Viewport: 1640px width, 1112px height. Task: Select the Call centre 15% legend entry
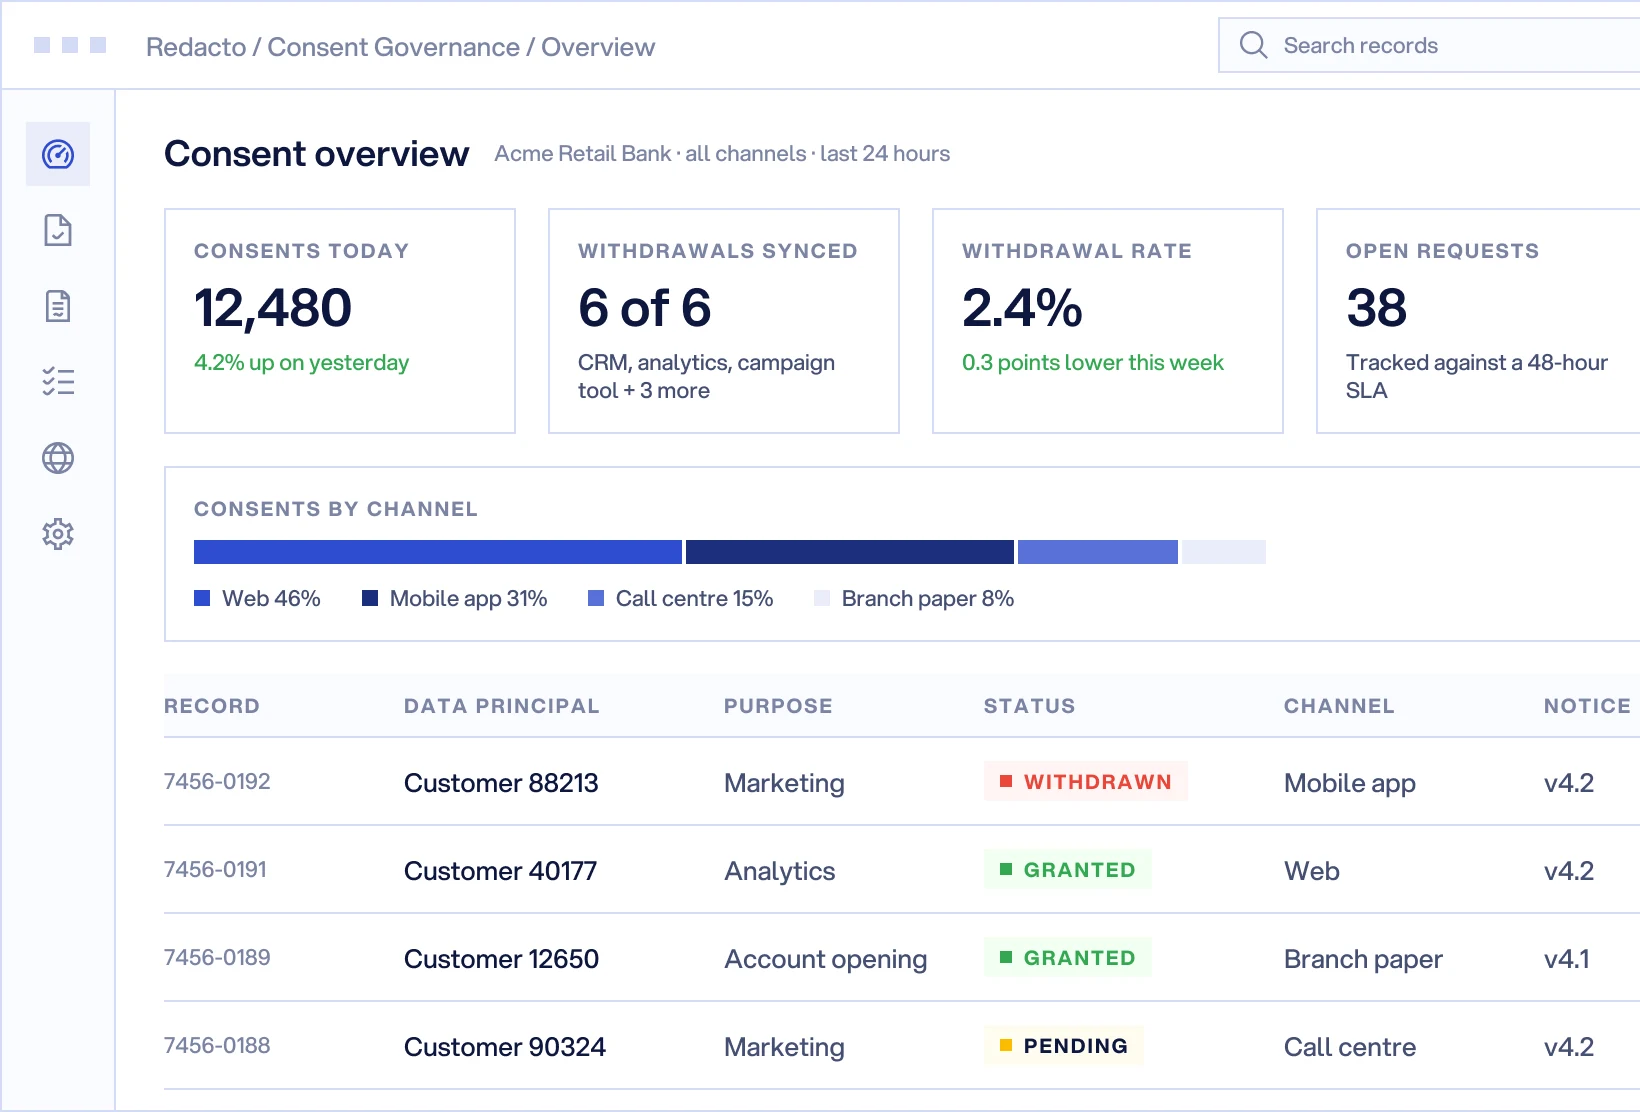[x=681, y=598]
